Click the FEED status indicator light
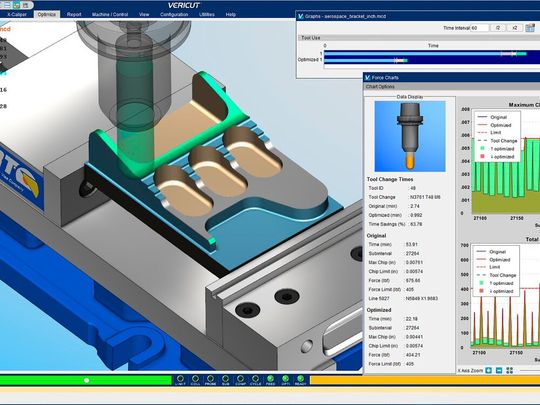This screenshot has height=405, width=540. (x=270, y=379)
